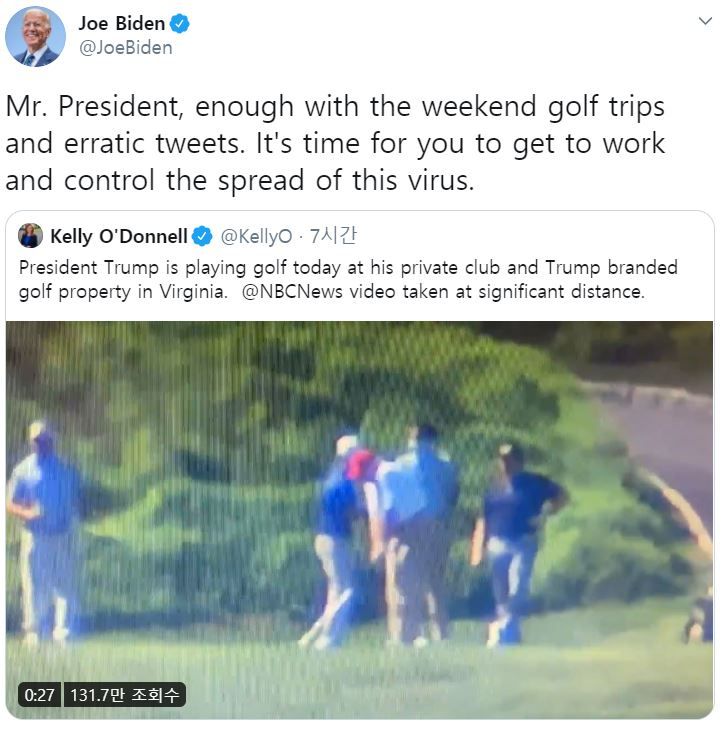Open Joe Biden's profile picture
725x735 pixels.
point(35,36)
